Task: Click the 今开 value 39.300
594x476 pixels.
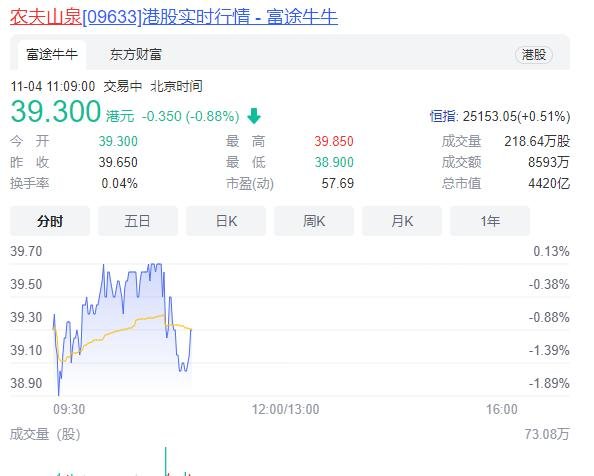Action: click(x=118, y=141)
